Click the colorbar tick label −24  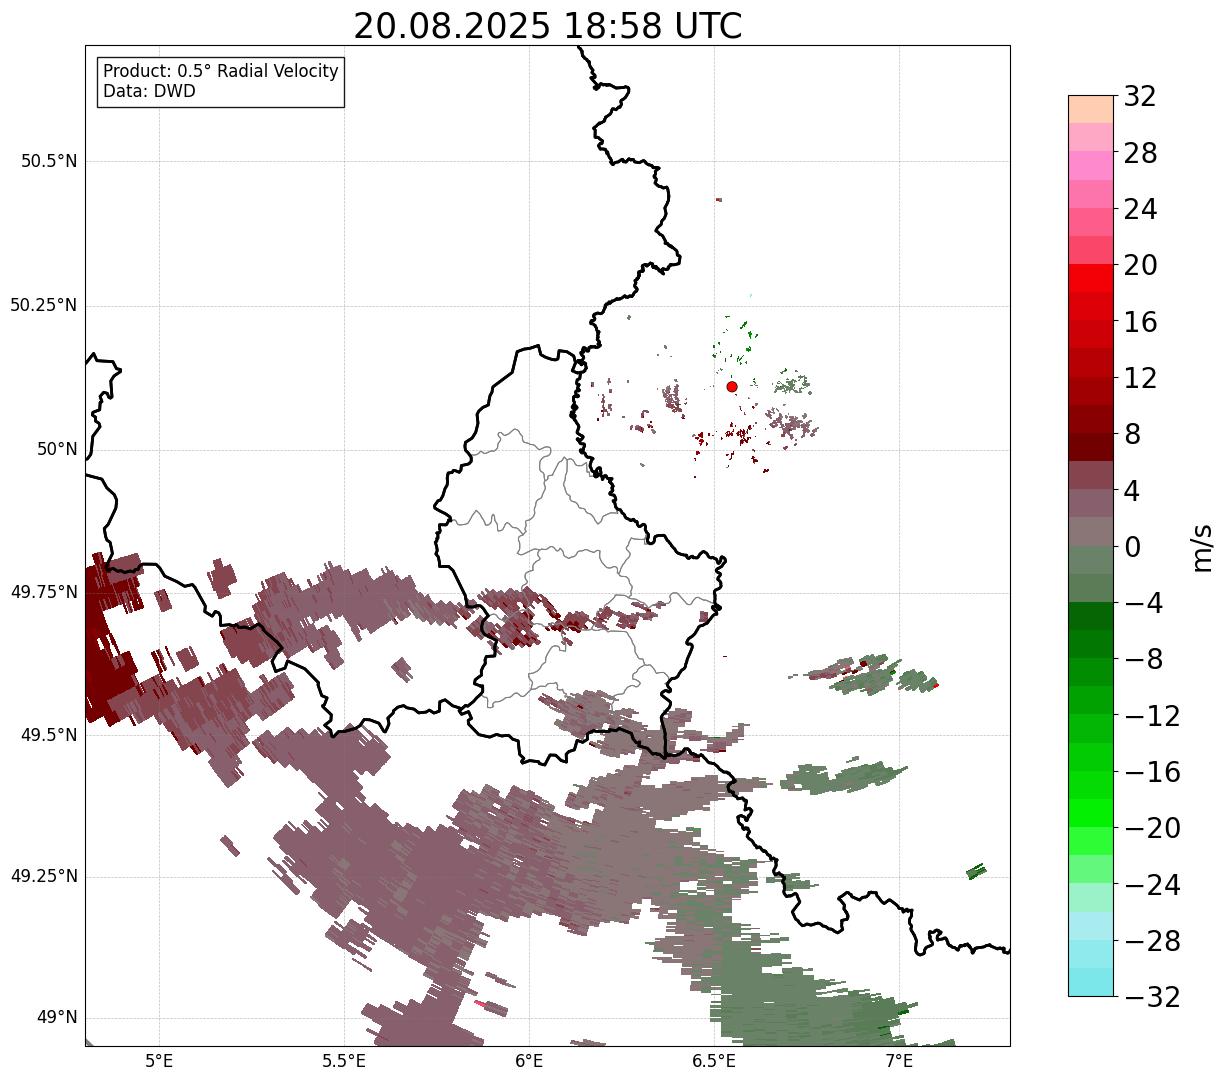click(x=1152, y=885)
